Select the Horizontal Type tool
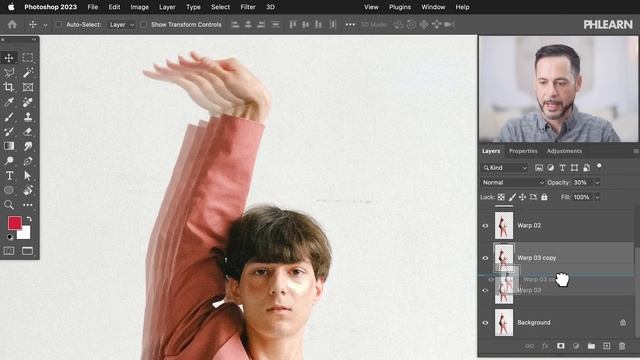Screen dimensions: 640x360 coord(9,176)
